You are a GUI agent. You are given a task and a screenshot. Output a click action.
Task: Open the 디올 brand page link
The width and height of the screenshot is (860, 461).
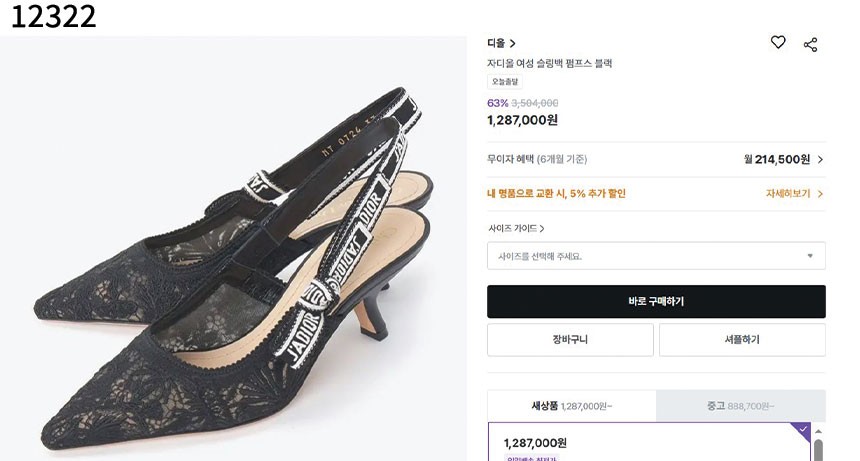[x=501, y=43]
